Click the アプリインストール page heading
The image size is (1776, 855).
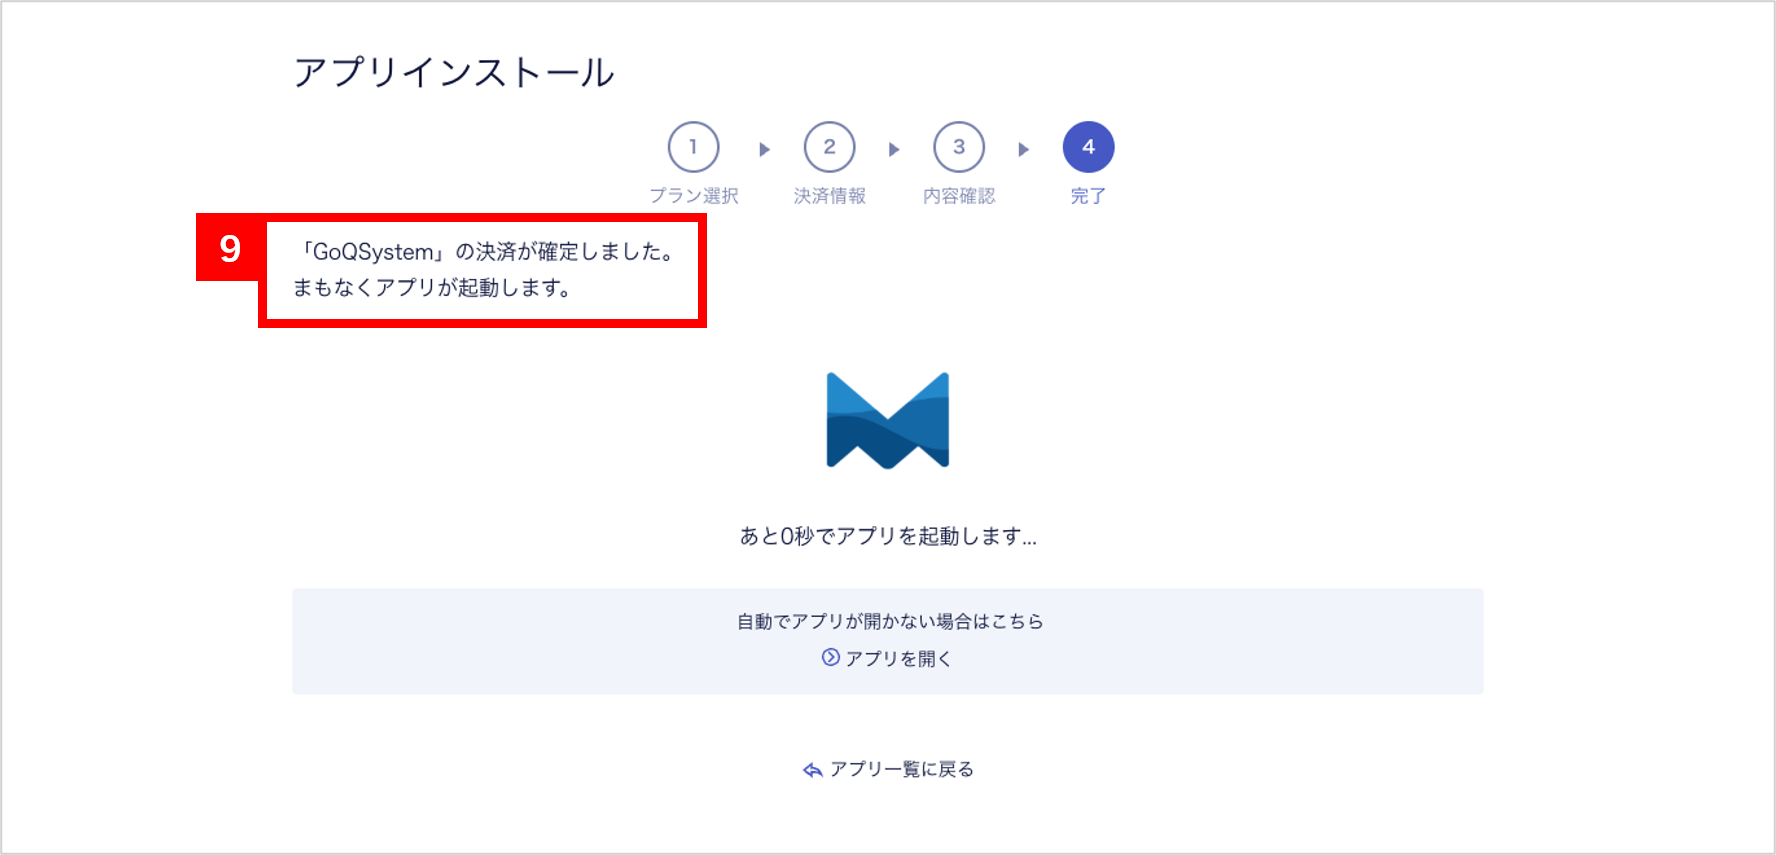[x=454, y=72]
